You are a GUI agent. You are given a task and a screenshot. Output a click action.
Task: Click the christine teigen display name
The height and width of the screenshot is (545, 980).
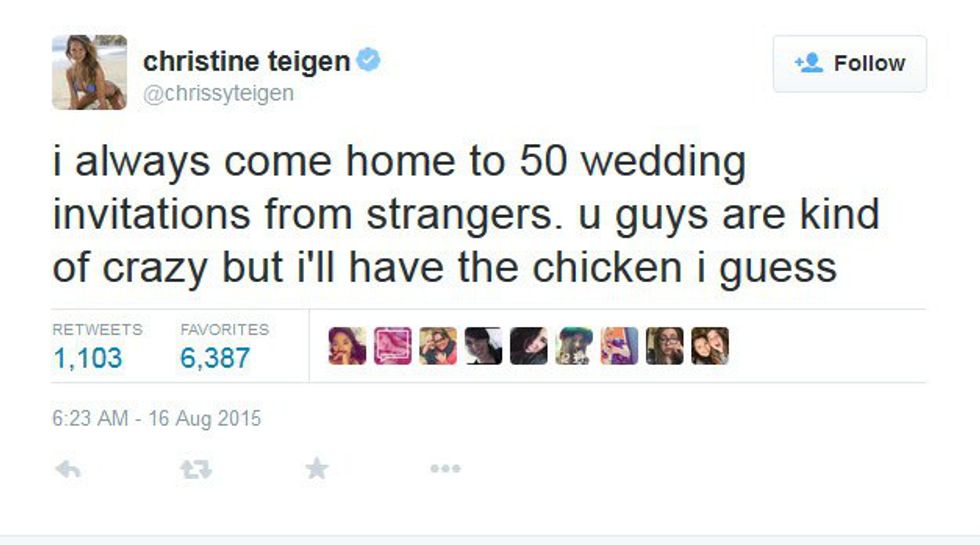246,62
